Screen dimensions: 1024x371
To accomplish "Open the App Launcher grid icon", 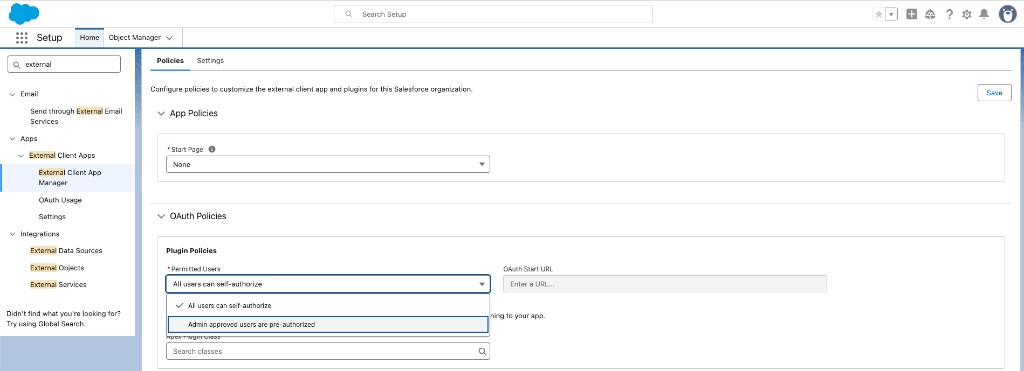I will pyautogui.click(x=22, y=38).
